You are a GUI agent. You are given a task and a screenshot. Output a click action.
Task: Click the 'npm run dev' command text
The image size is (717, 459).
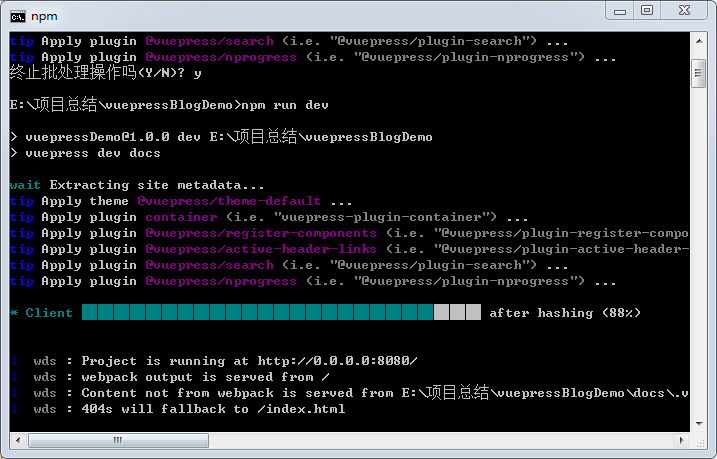click(285, 105)
